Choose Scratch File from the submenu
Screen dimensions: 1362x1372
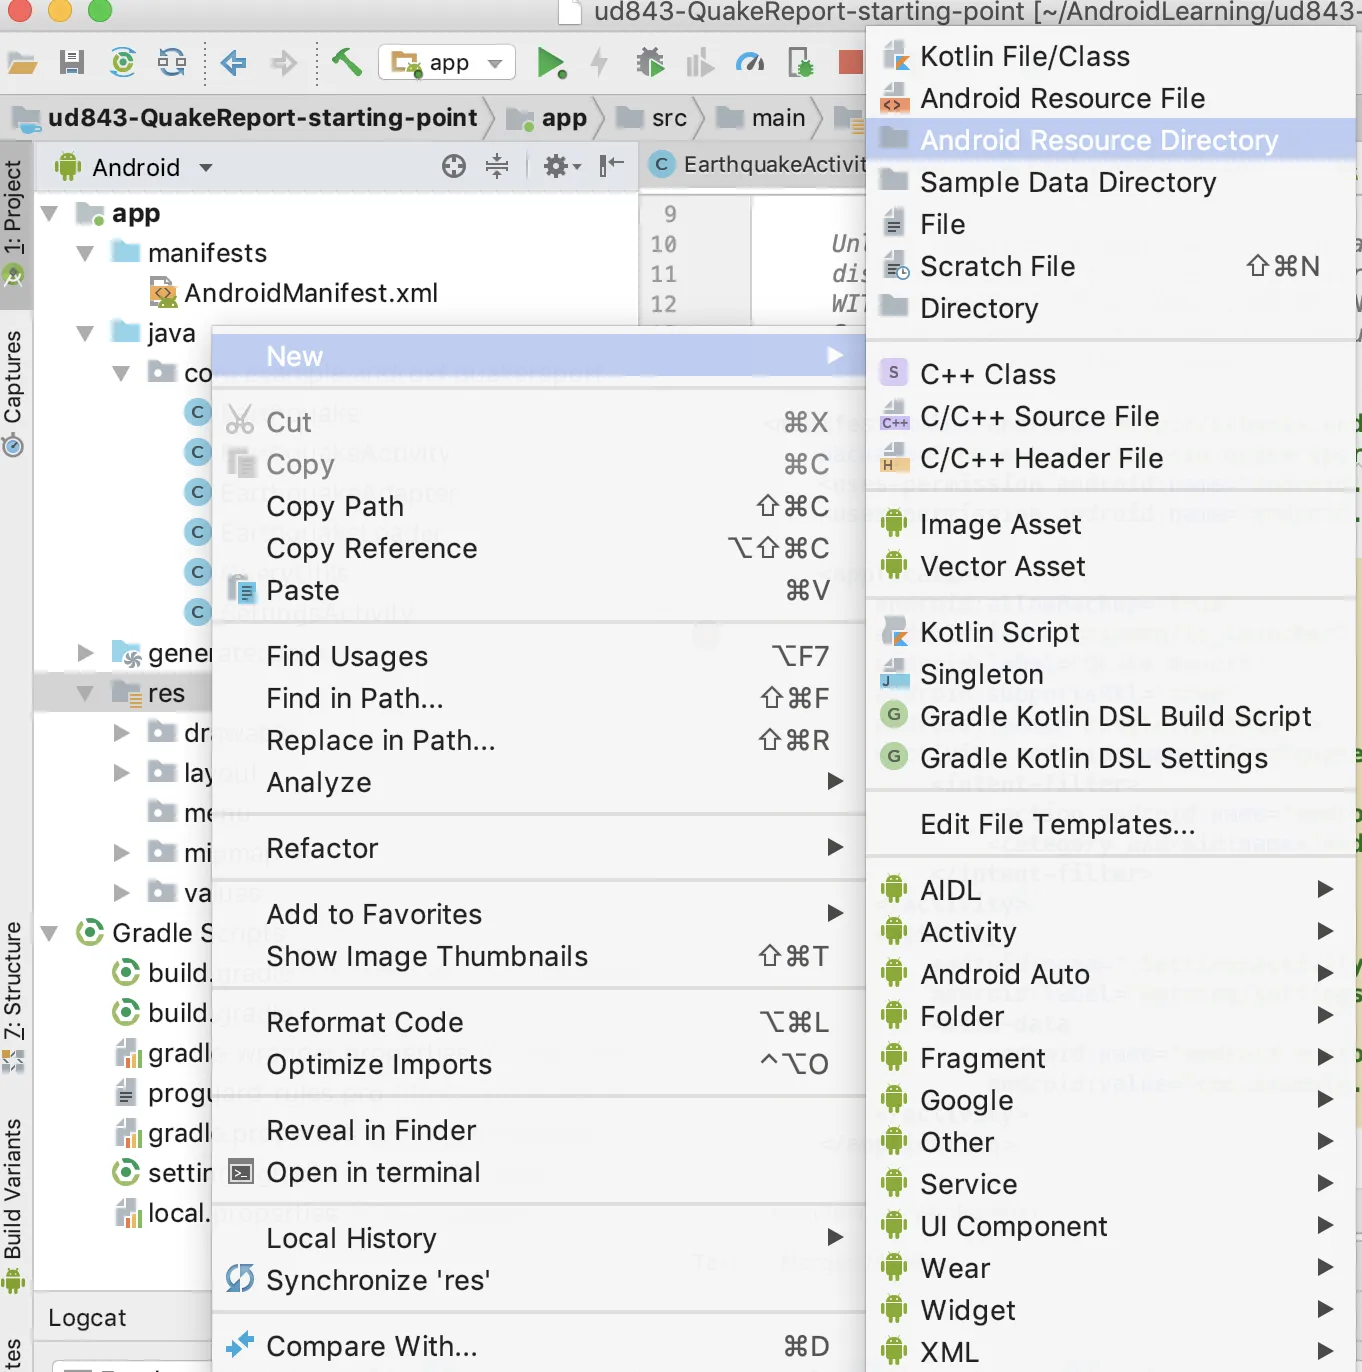(x=1110, y=266)
